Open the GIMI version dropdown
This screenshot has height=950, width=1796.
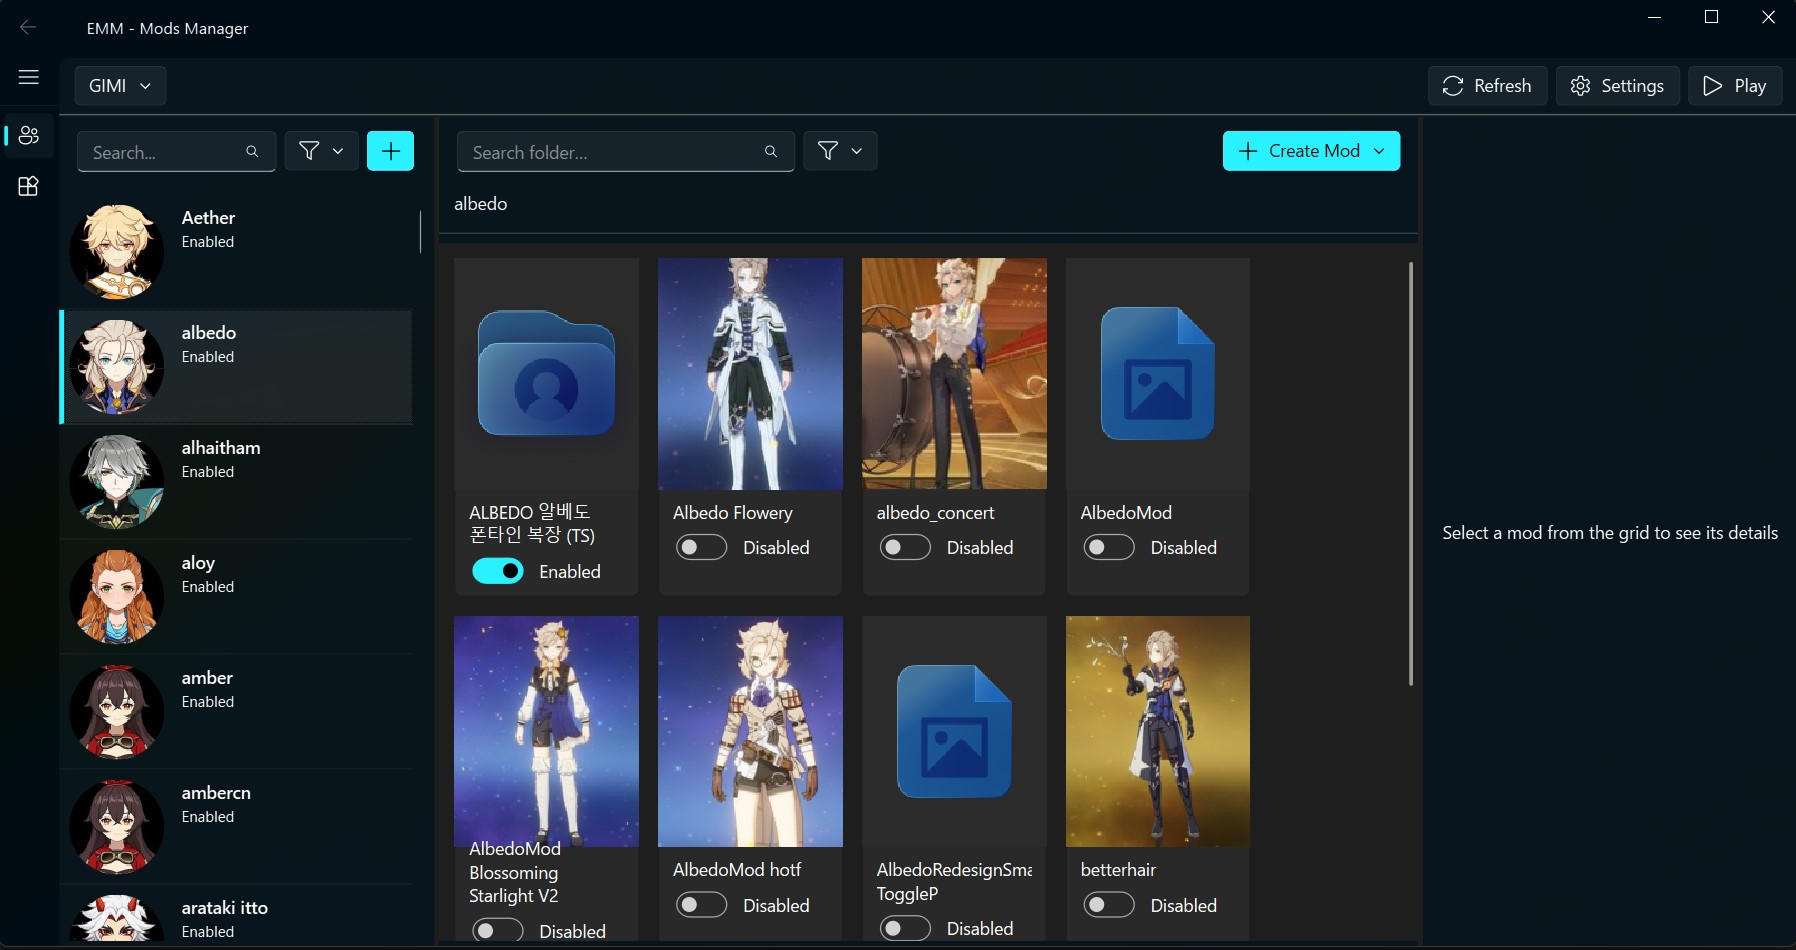pos(119,85)
